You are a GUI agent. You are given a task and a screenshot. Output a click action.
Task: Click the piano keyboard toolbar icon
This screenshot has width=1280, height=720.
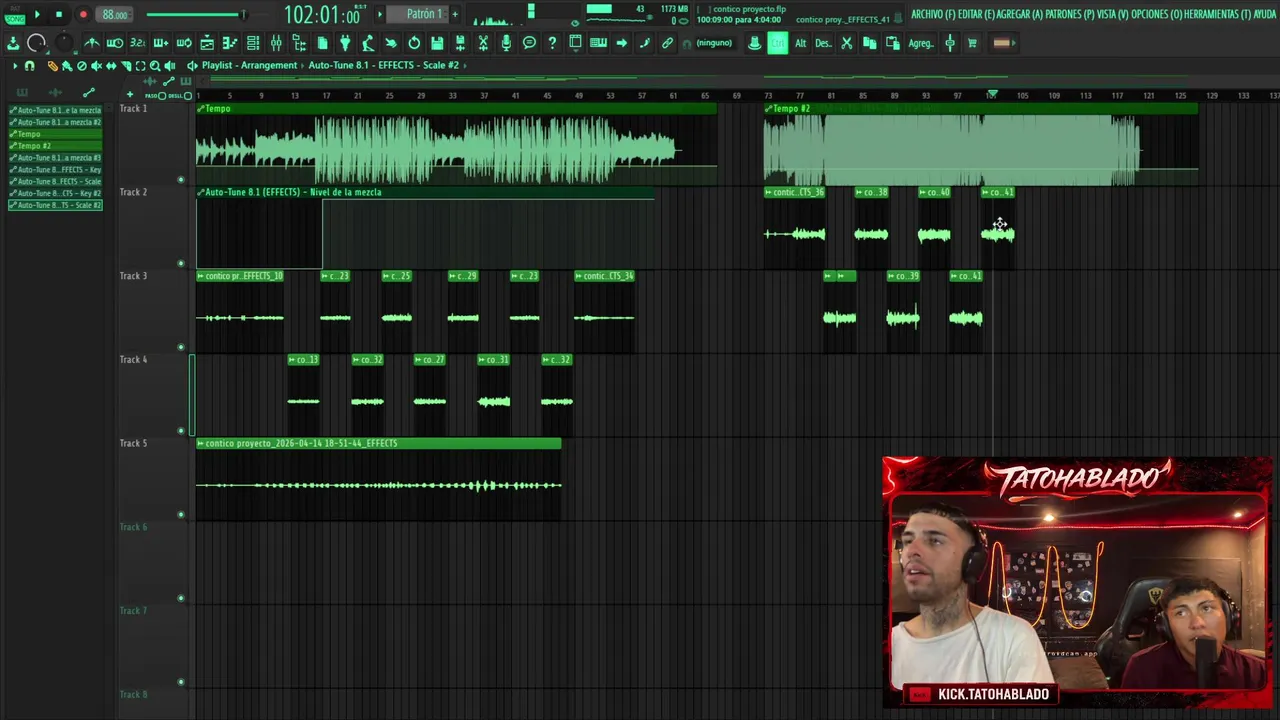[598, 43]
